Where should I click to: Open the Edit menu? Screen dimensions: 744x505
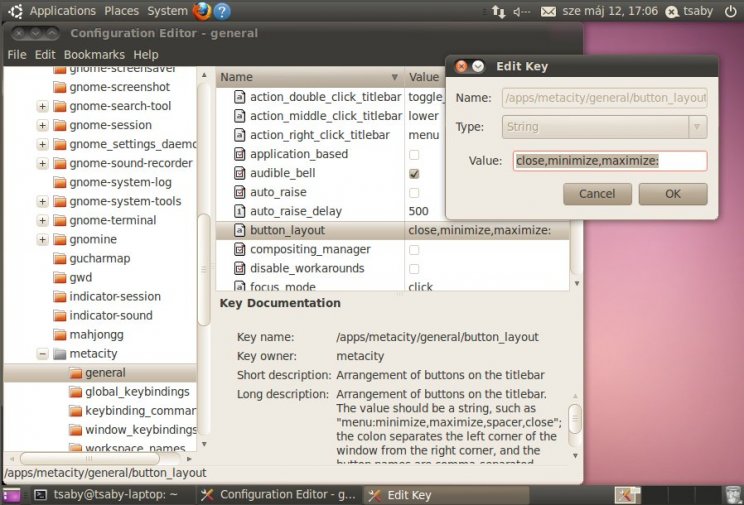coord(45,55)
